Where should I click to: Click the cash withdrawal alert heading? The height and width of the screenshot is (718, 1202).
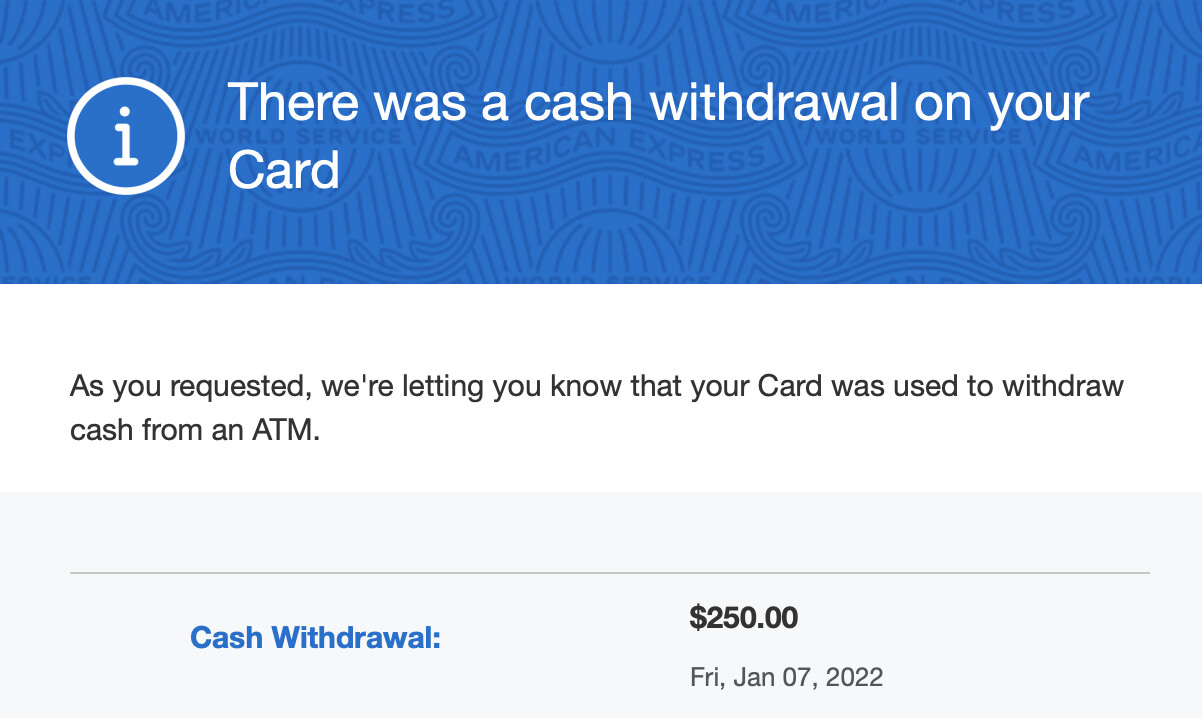(658, 136)
